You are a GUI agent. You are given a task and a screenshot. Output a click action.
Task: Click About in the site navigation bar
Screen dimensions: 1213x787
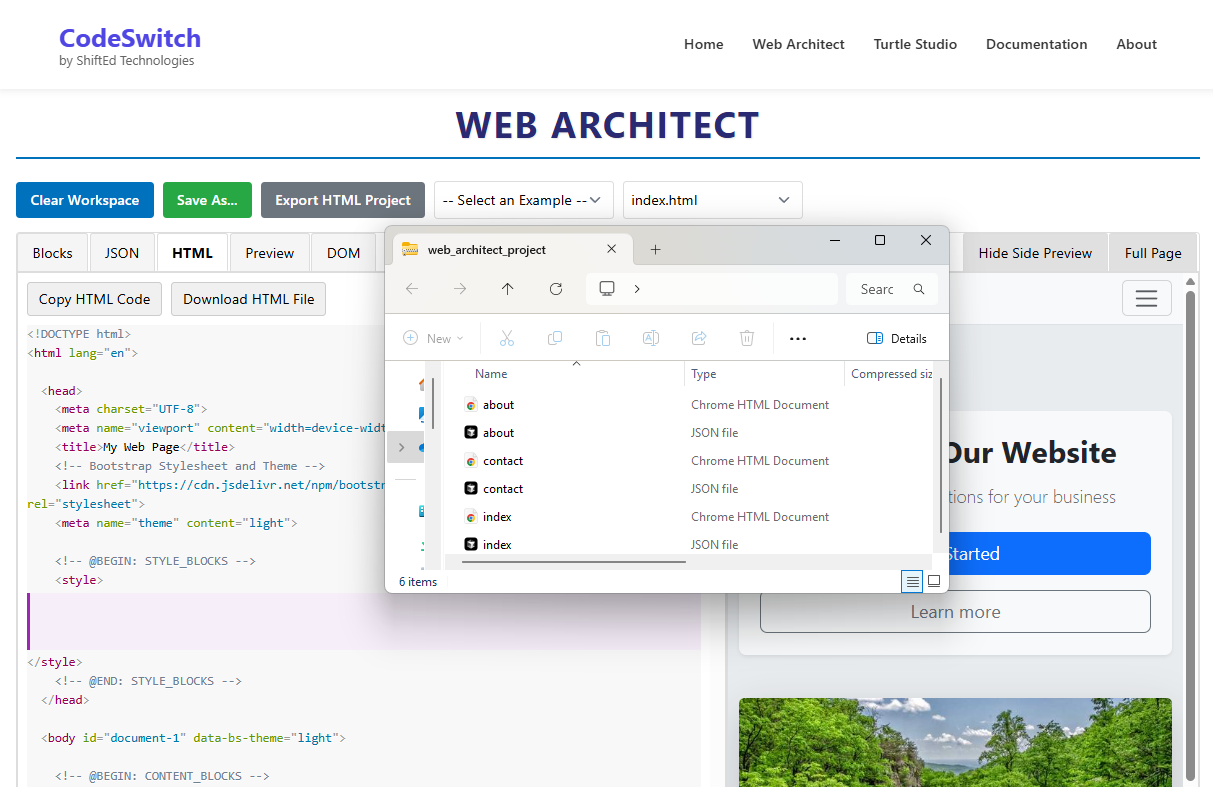(1136, 44)
